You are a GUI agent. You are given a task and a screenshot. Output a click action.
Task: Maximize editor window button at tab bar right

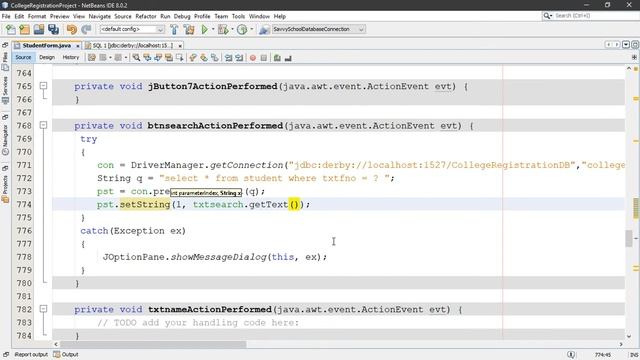coord(635,44)
